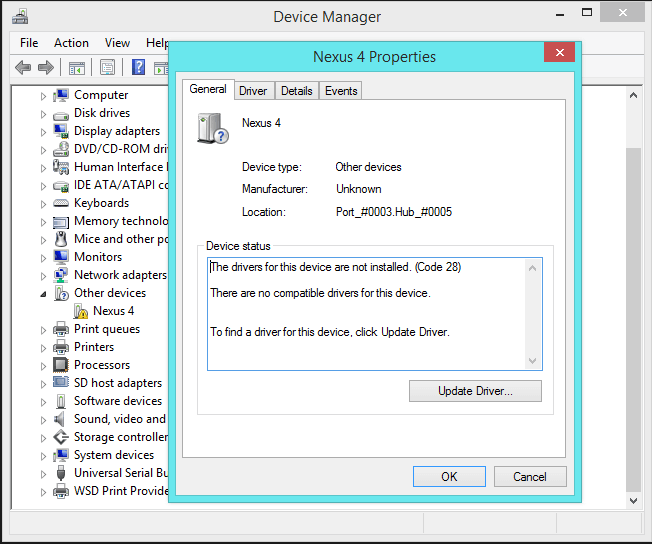Open the Action menu
Image resolution: width=652 pixels, height=544 pixels.
click(71, 43)
